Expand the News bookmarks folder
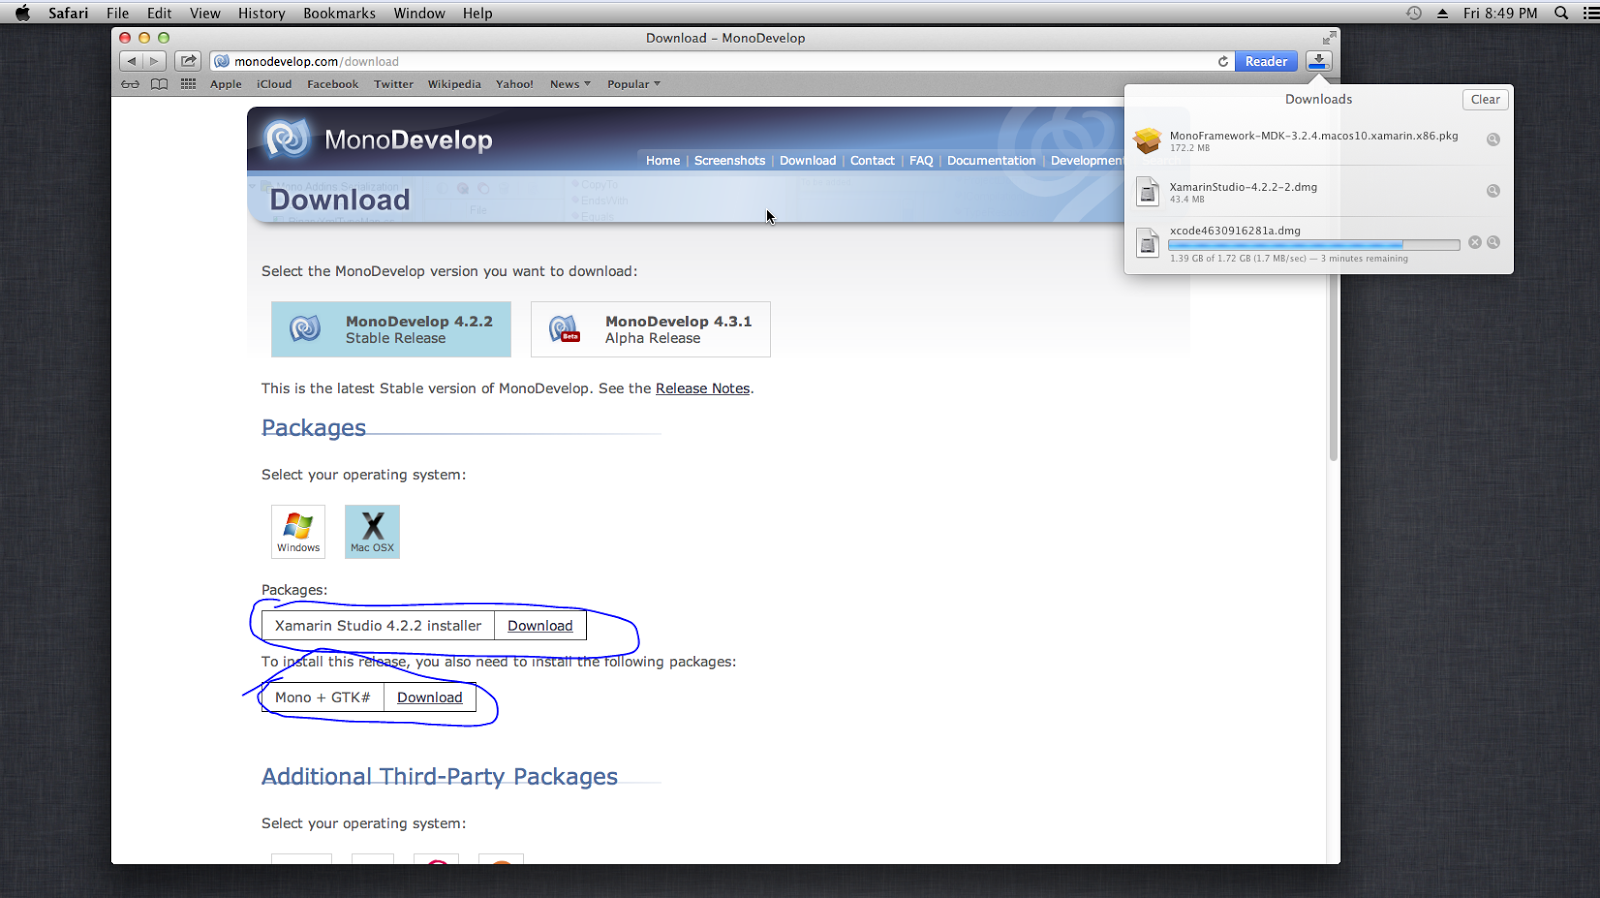The height and width of the screenshot is (898, 1600). 570,84
